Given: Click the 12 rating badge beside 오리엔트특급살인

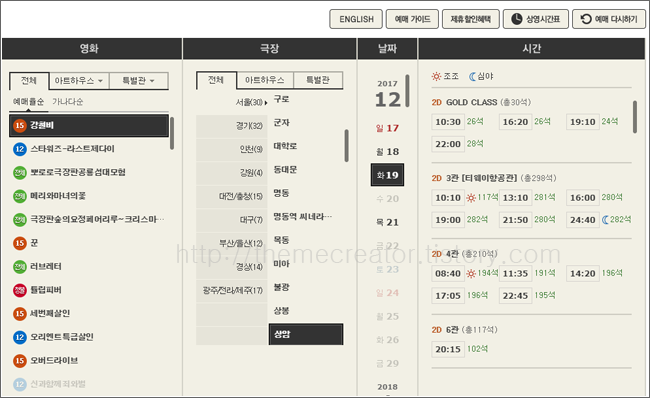Looking at the screenshot, I should [x=19, y=337].
